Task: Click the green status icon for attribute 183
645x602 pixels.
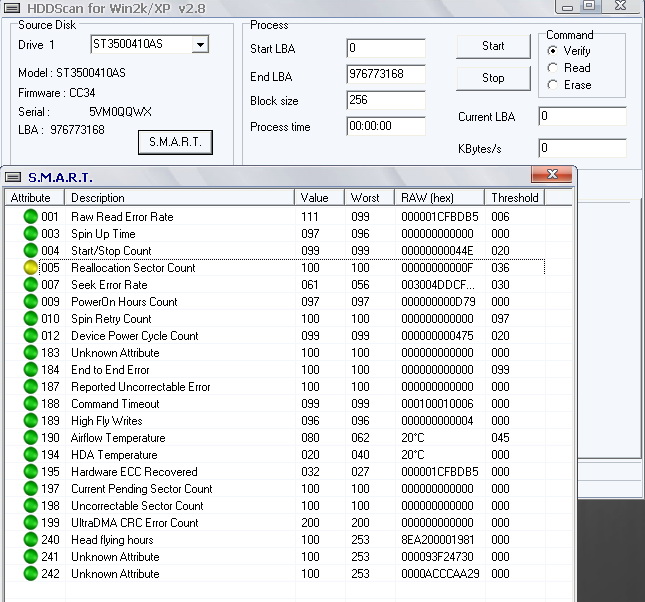Action: pyautogui.click(x=30, y=353)
